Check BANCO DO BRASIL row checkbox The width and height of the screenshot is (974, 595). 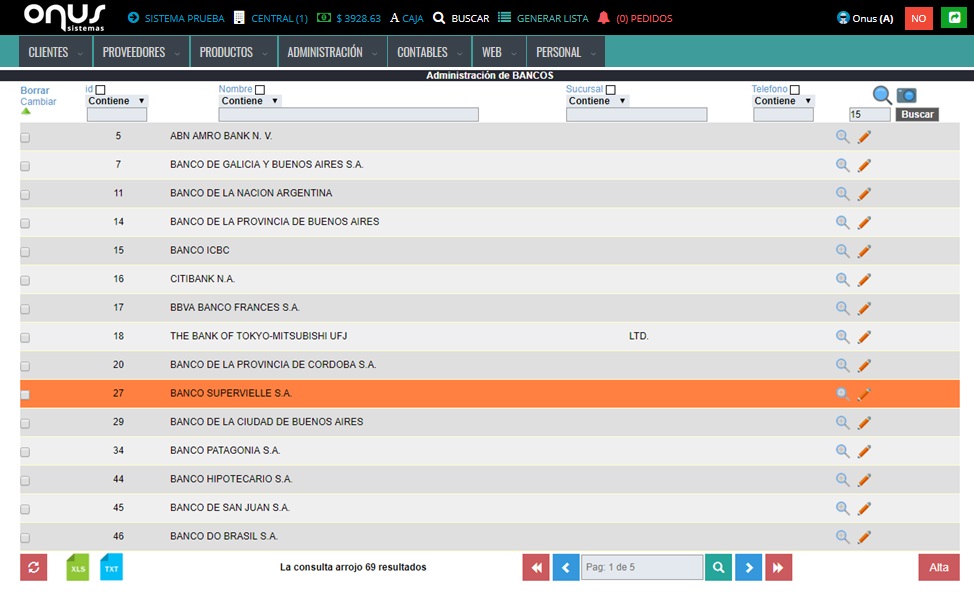25,537
